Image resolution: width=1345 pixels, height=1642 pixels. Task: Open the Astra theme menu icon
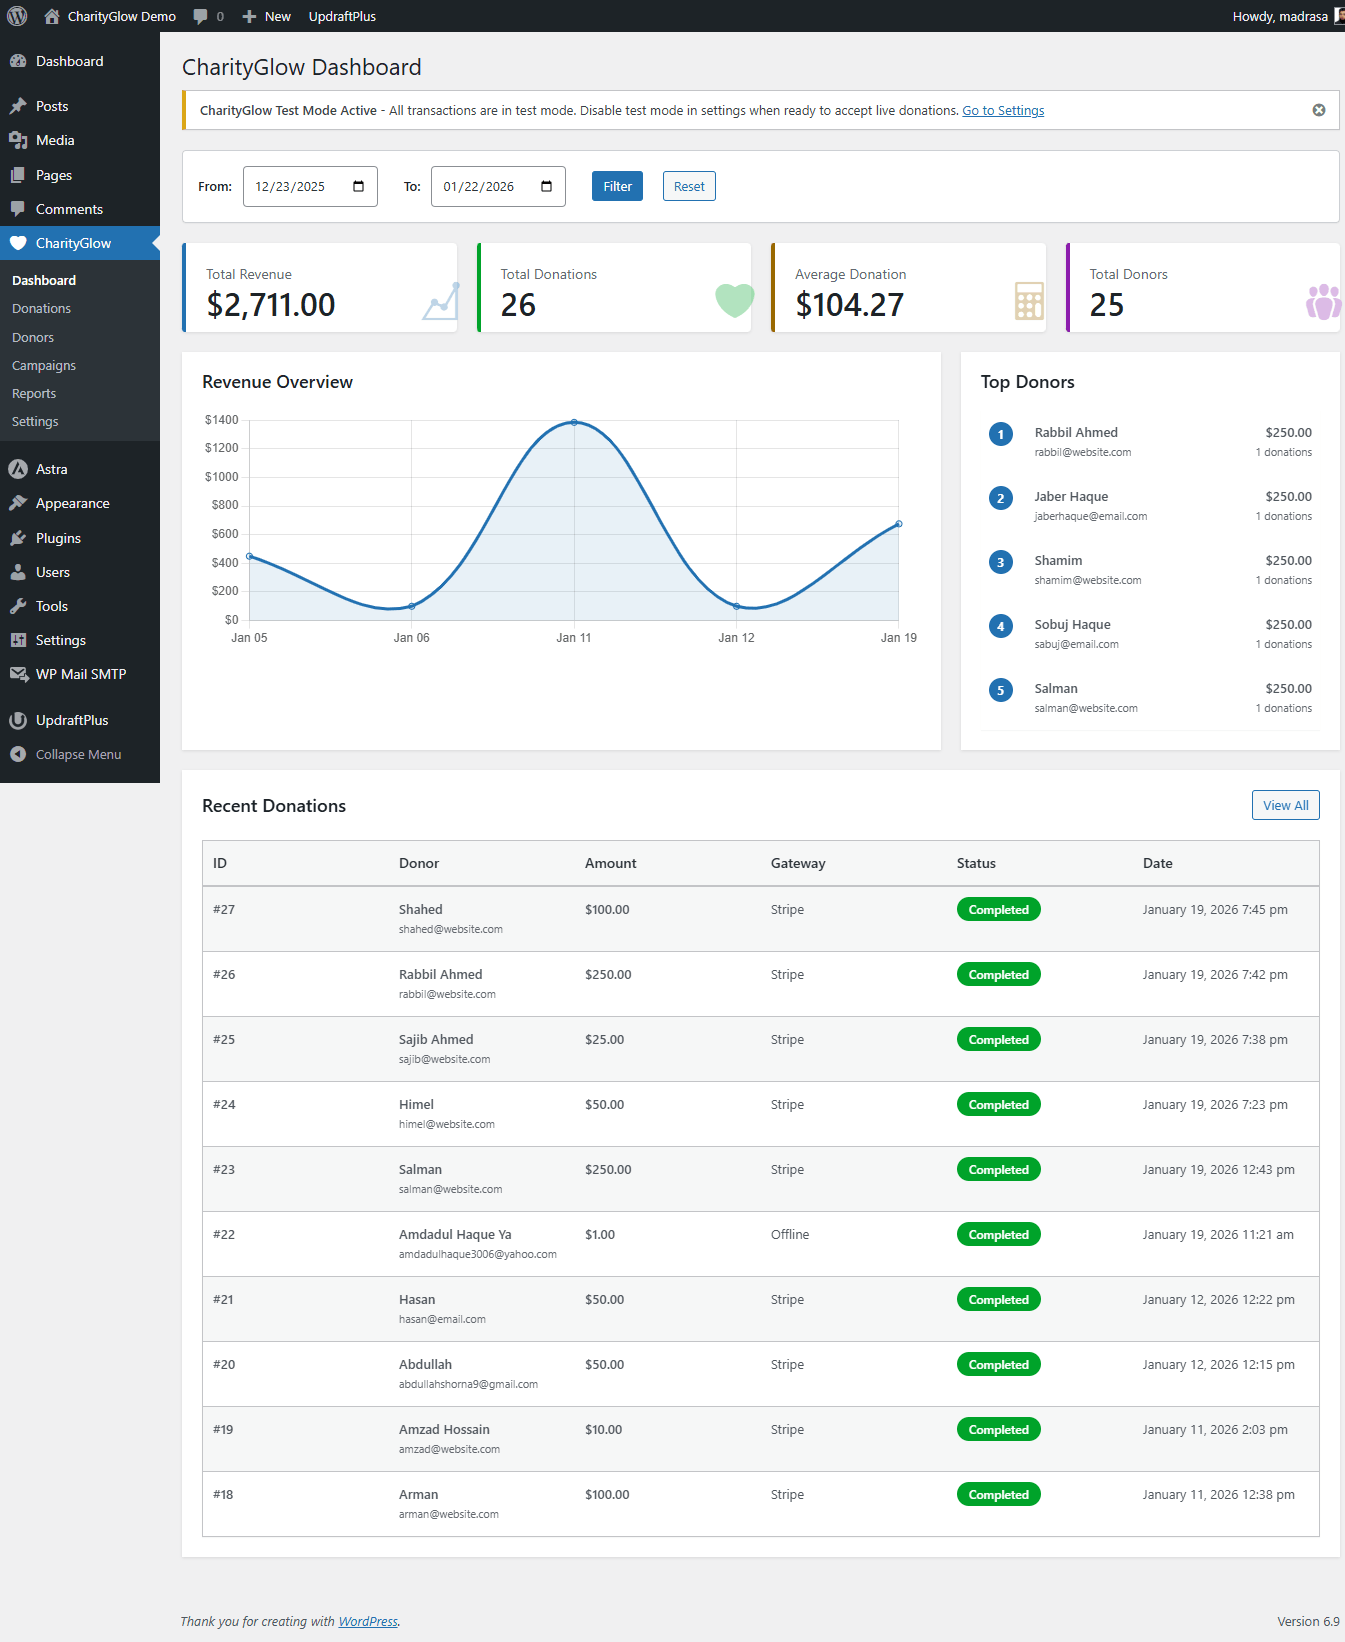point(18,469)
